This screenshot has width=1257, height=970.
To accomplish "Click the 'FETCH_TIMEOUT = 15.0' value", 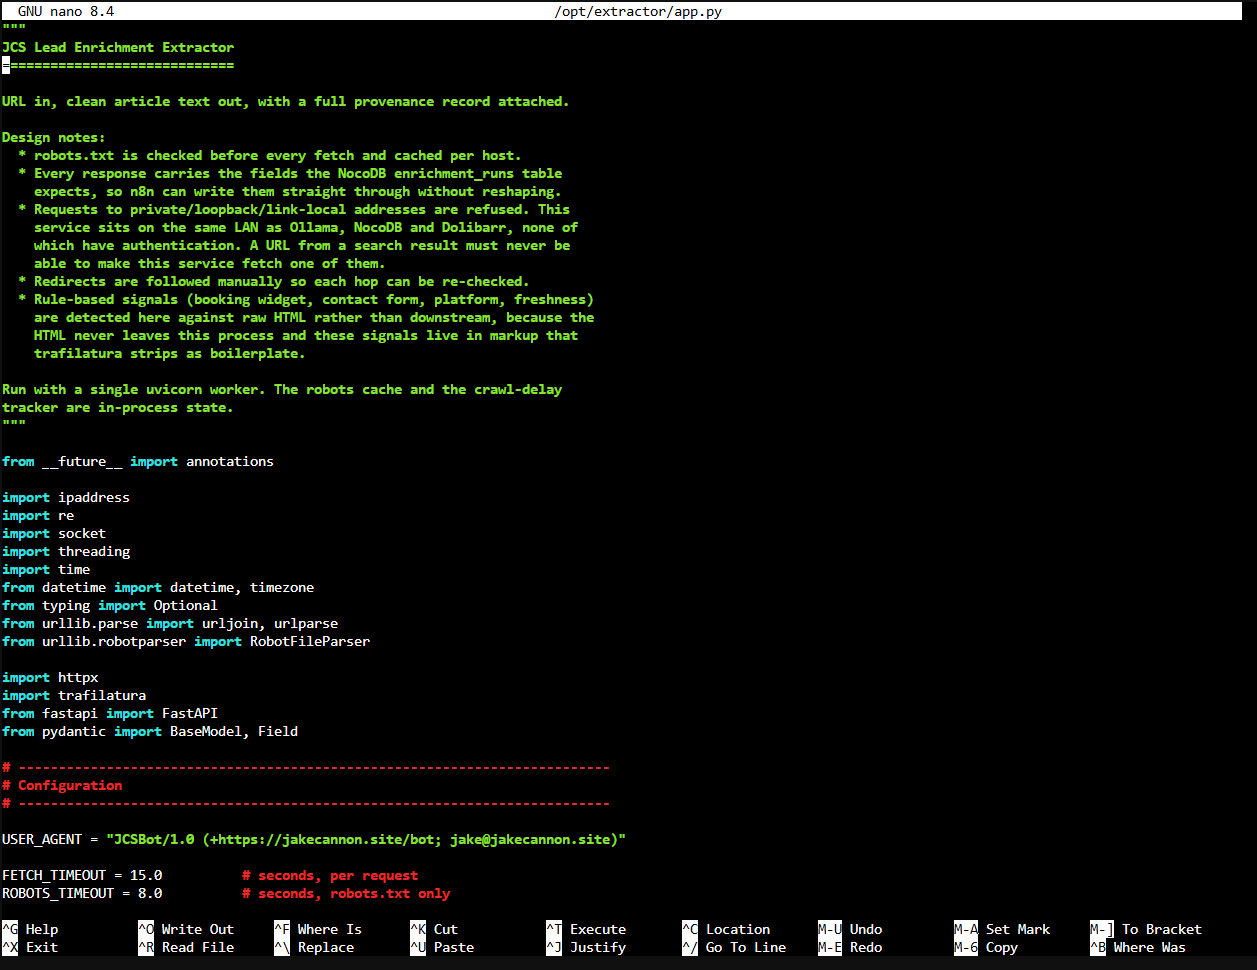I will point(82,875).
